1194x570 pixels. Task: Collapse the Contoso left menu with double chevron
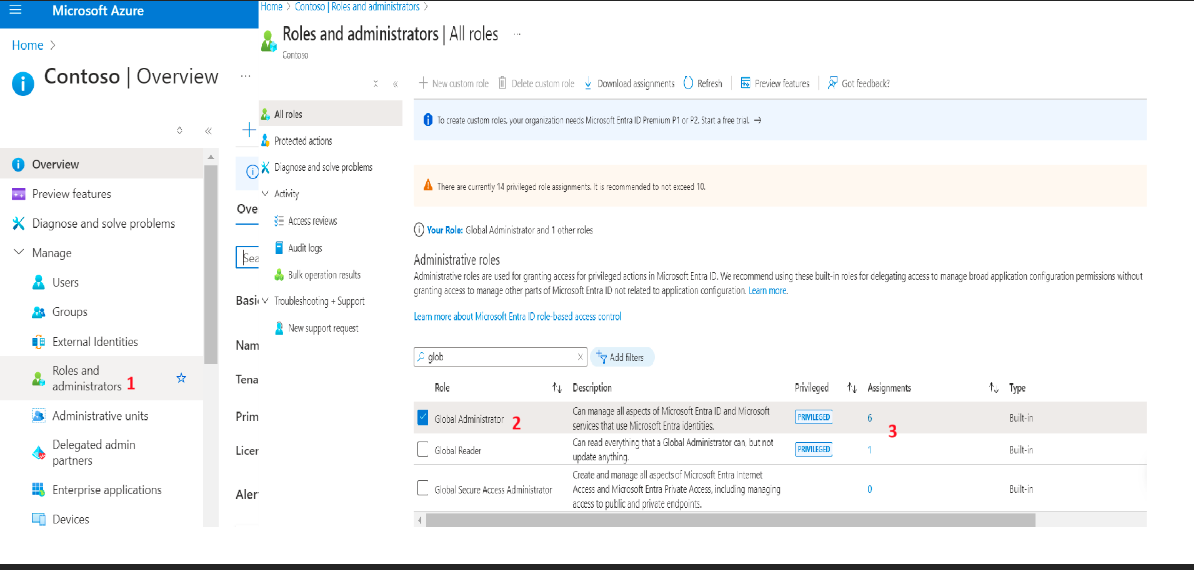point(208,131)
